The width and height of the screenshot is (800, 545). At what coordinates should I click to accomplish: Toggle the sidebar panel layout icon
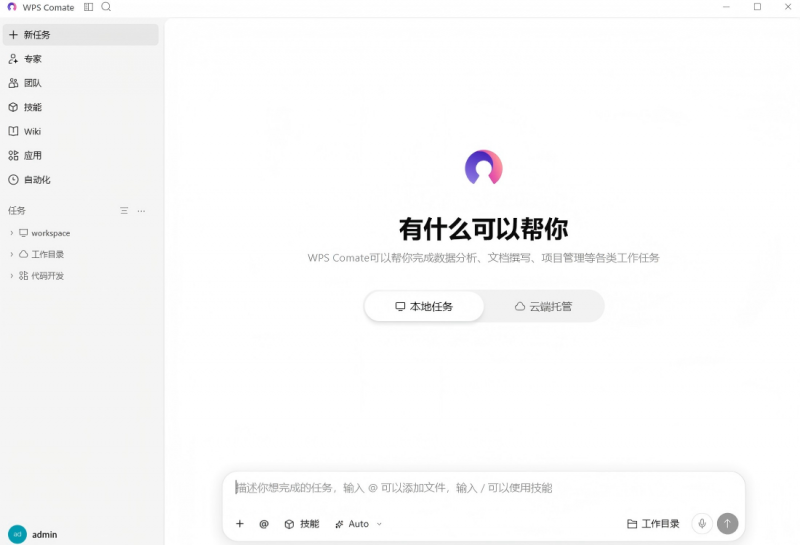tap(88, 7)
